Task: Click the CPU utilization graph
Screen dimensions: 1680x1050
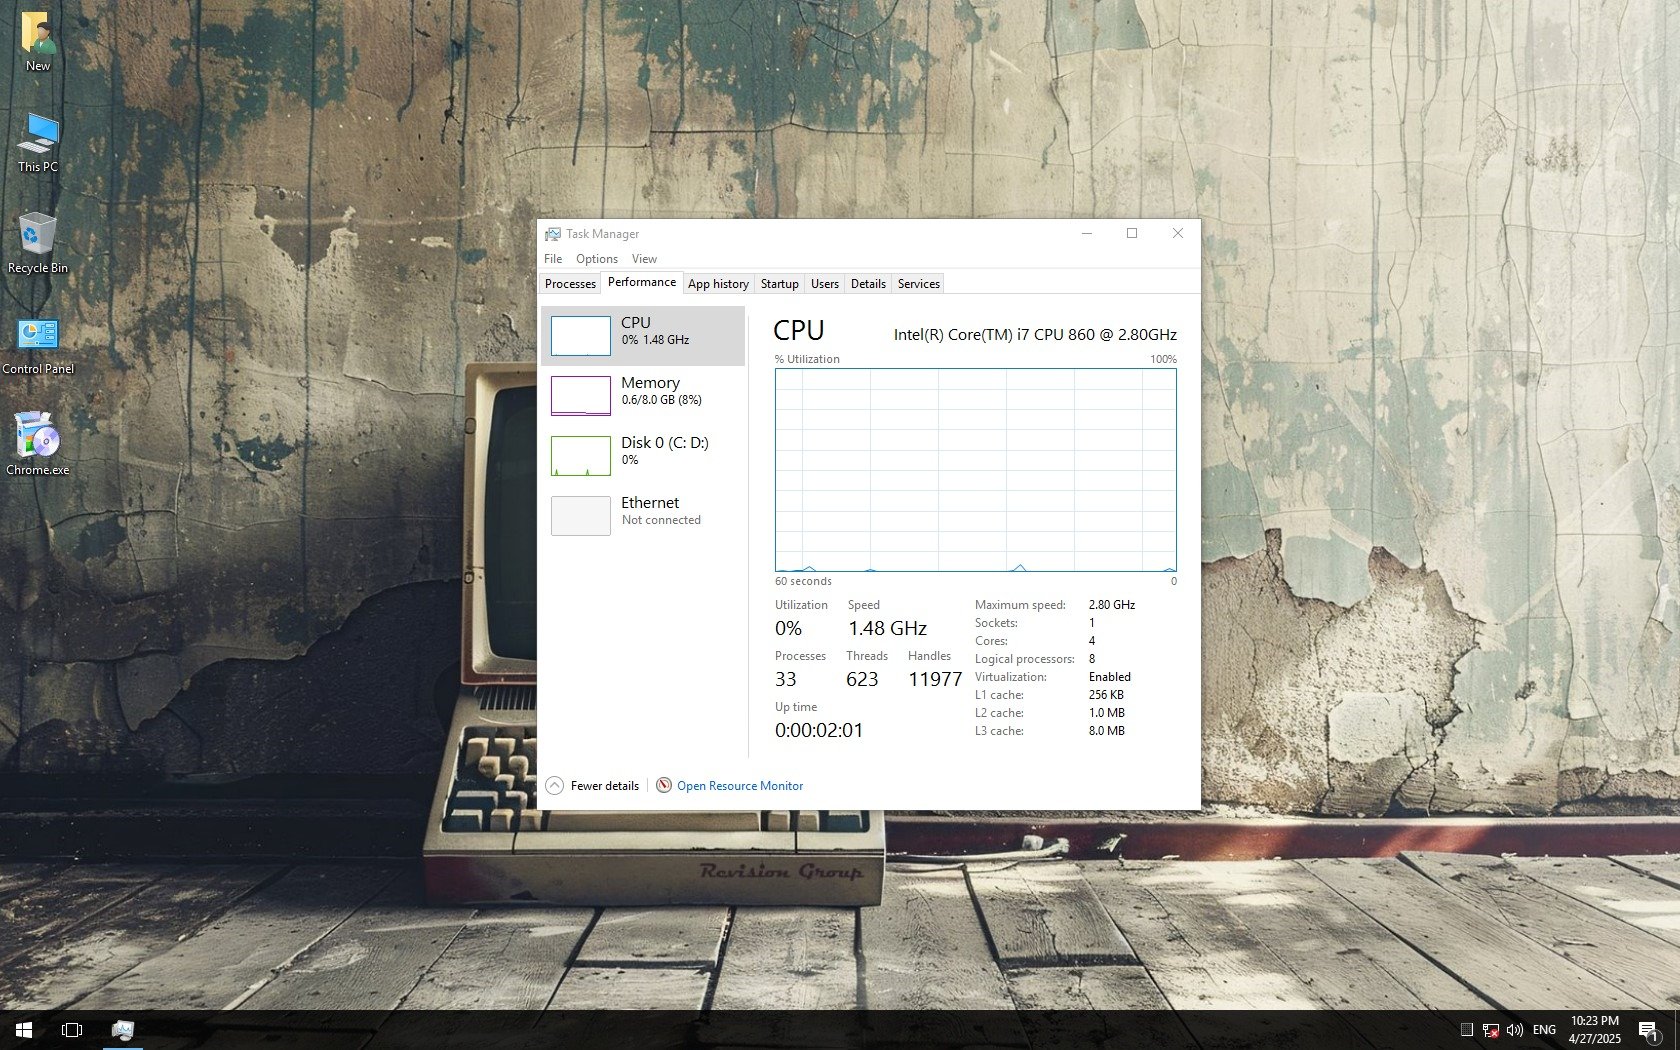Action: pyautogui.click(x=976, y=470)
